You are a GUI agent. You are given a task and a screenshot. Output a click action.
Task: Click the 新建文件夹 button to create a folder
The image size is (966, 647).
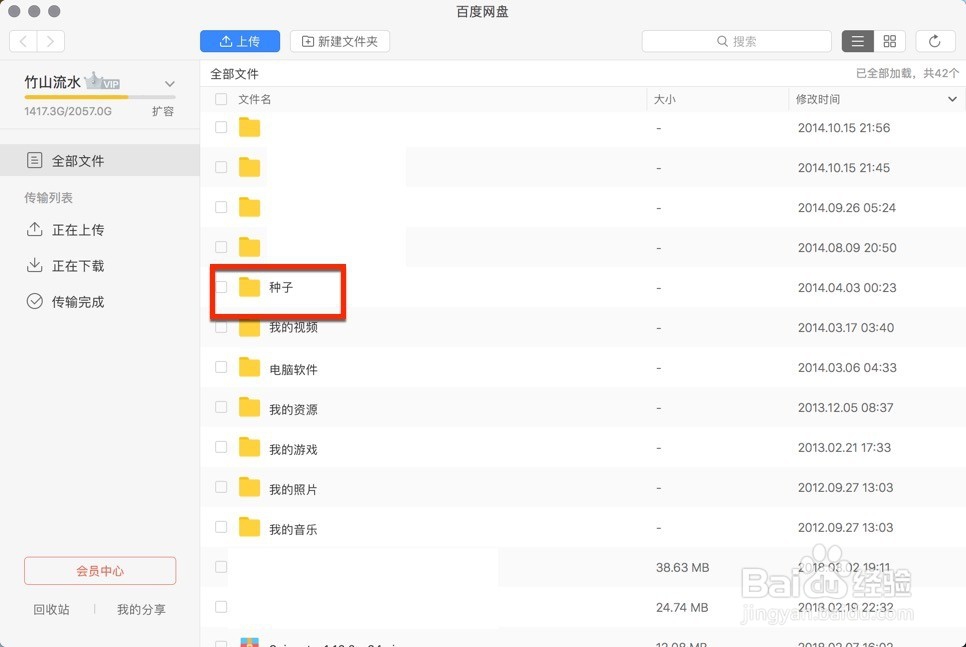click(340, 41)
